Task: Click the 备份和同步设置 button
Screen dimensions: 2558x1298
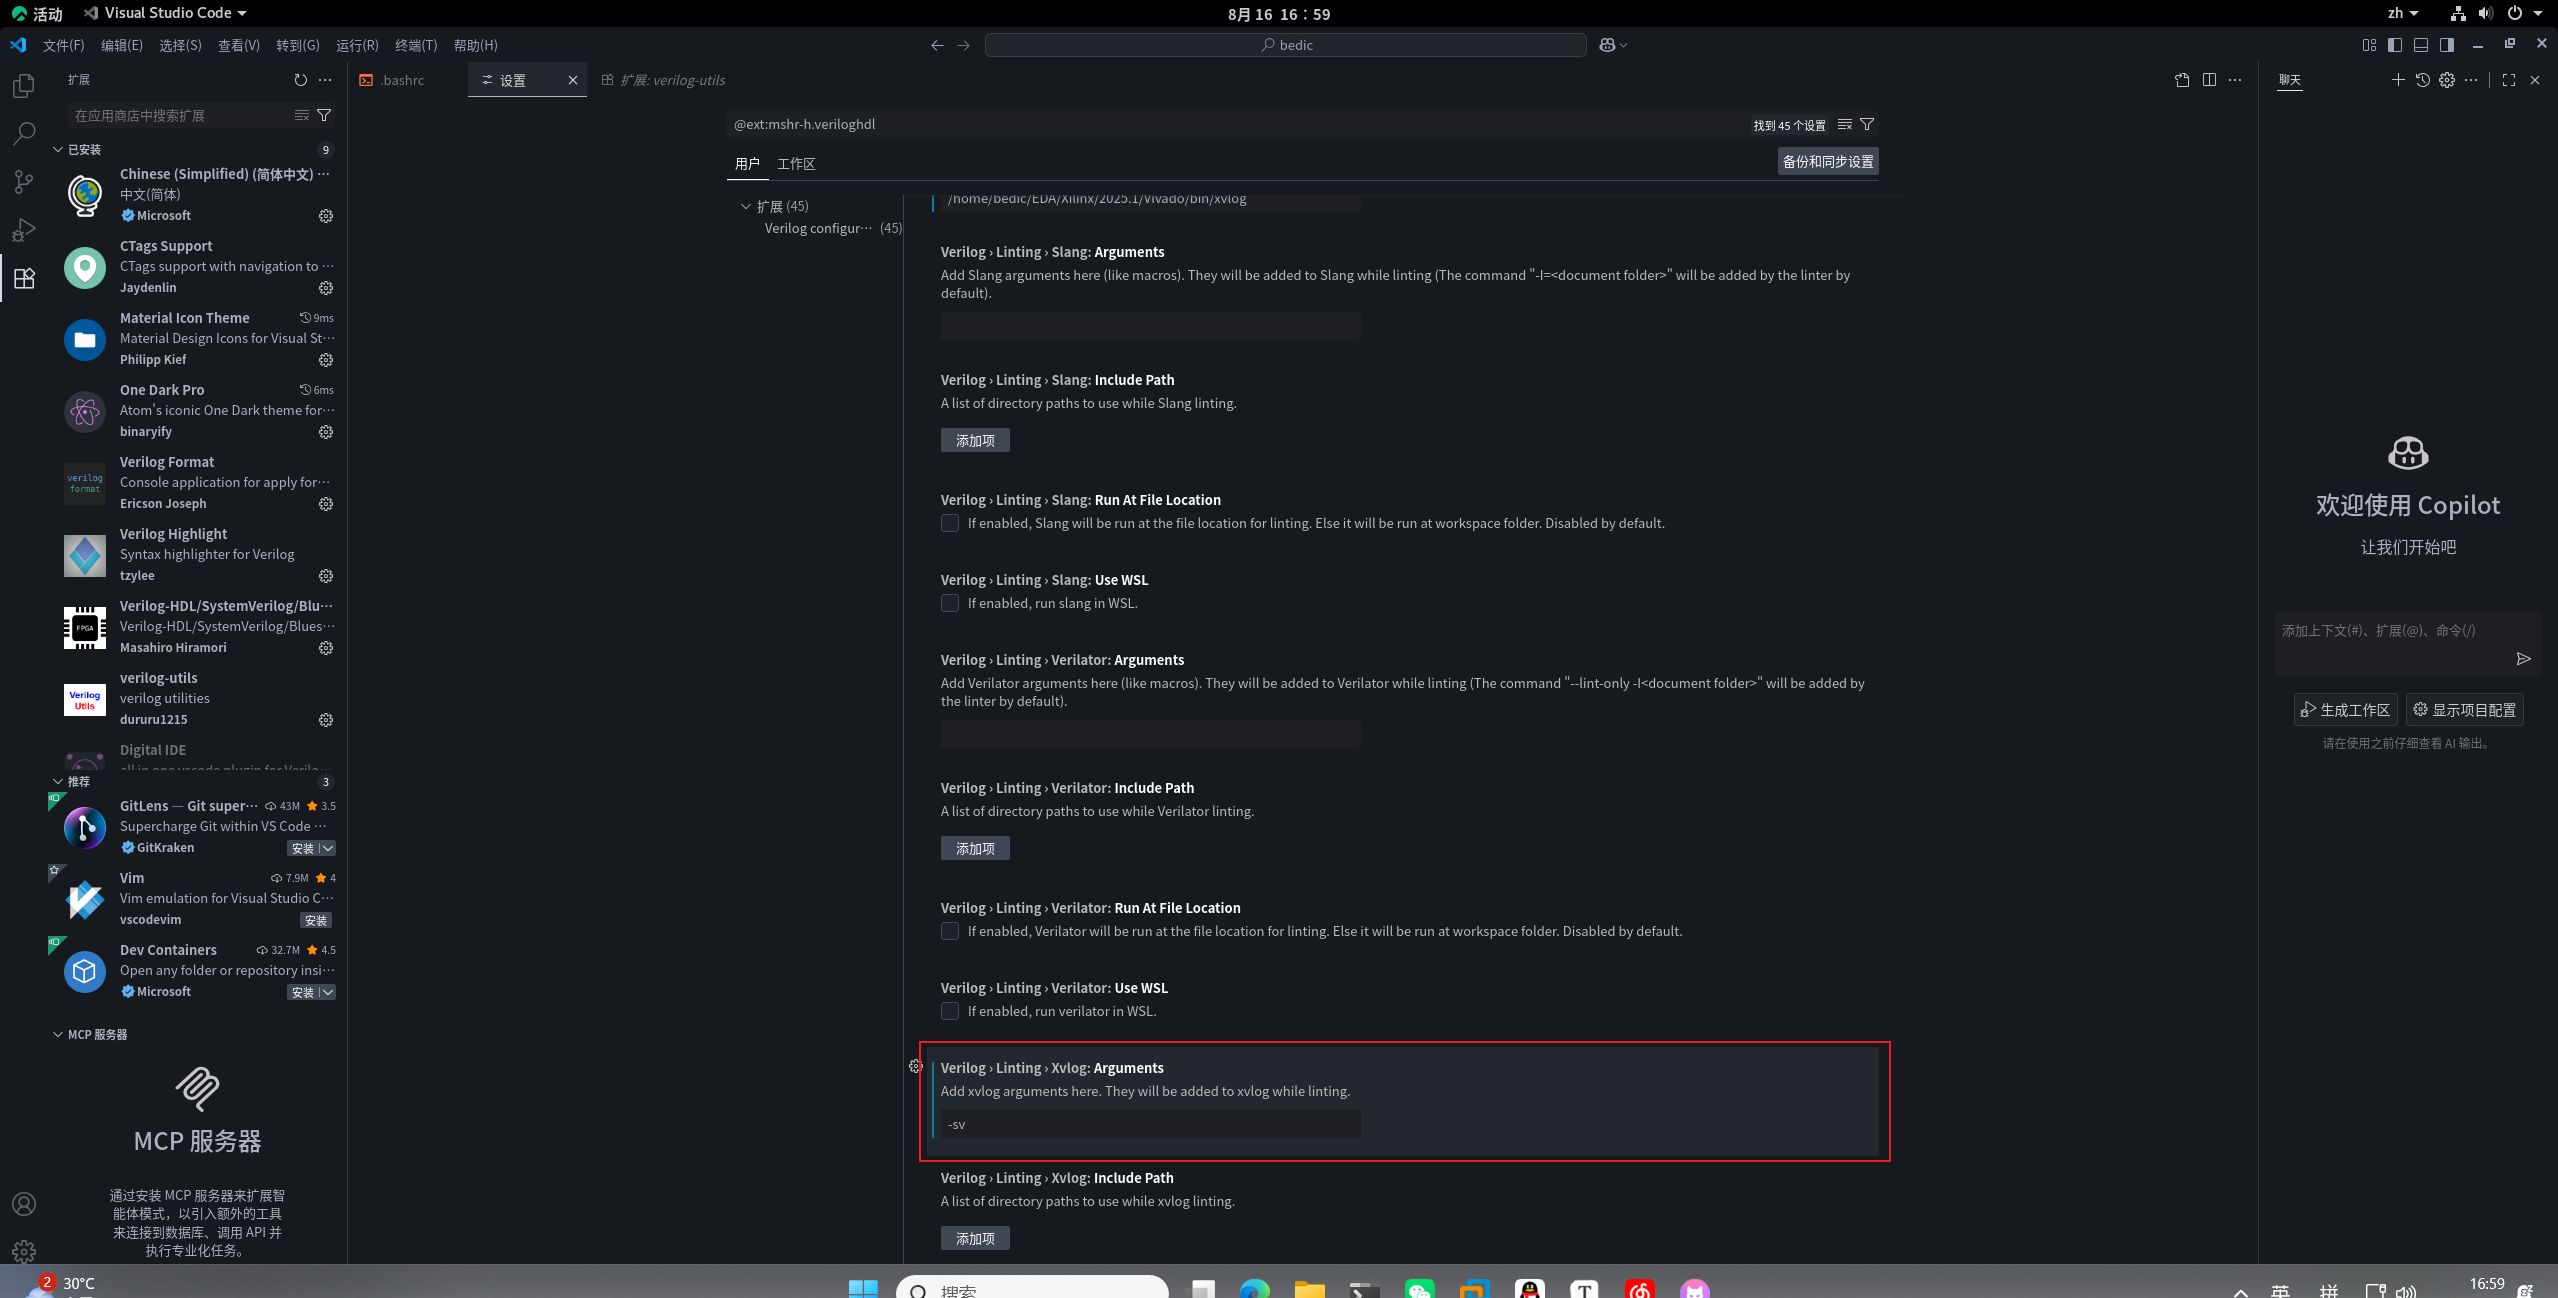Action: (1827, 162)
